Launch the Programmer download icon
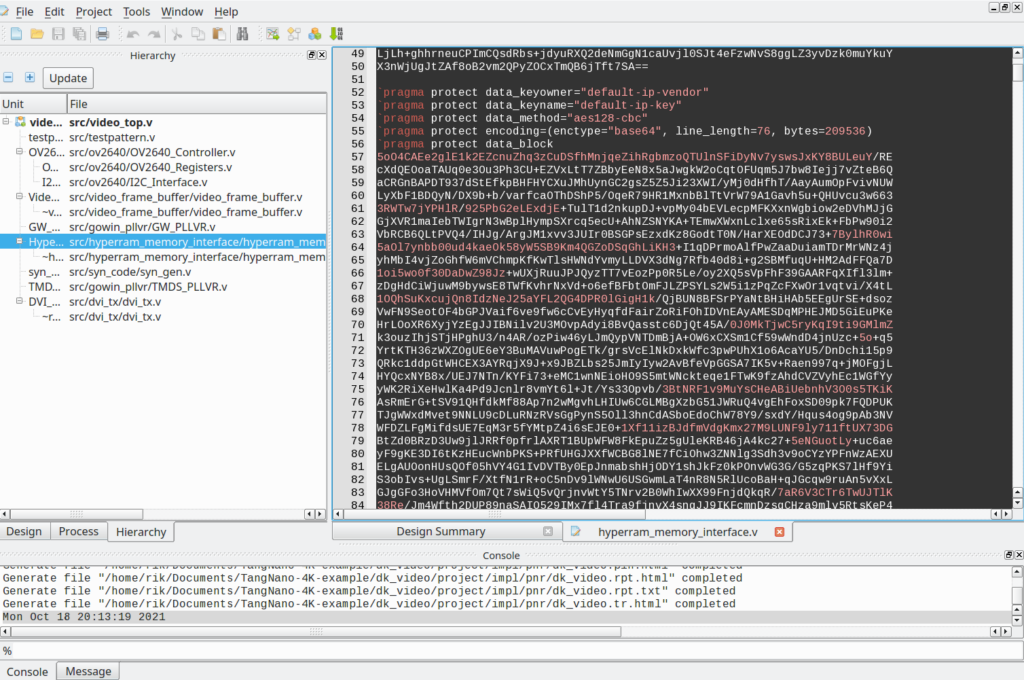 click(336, 34)
